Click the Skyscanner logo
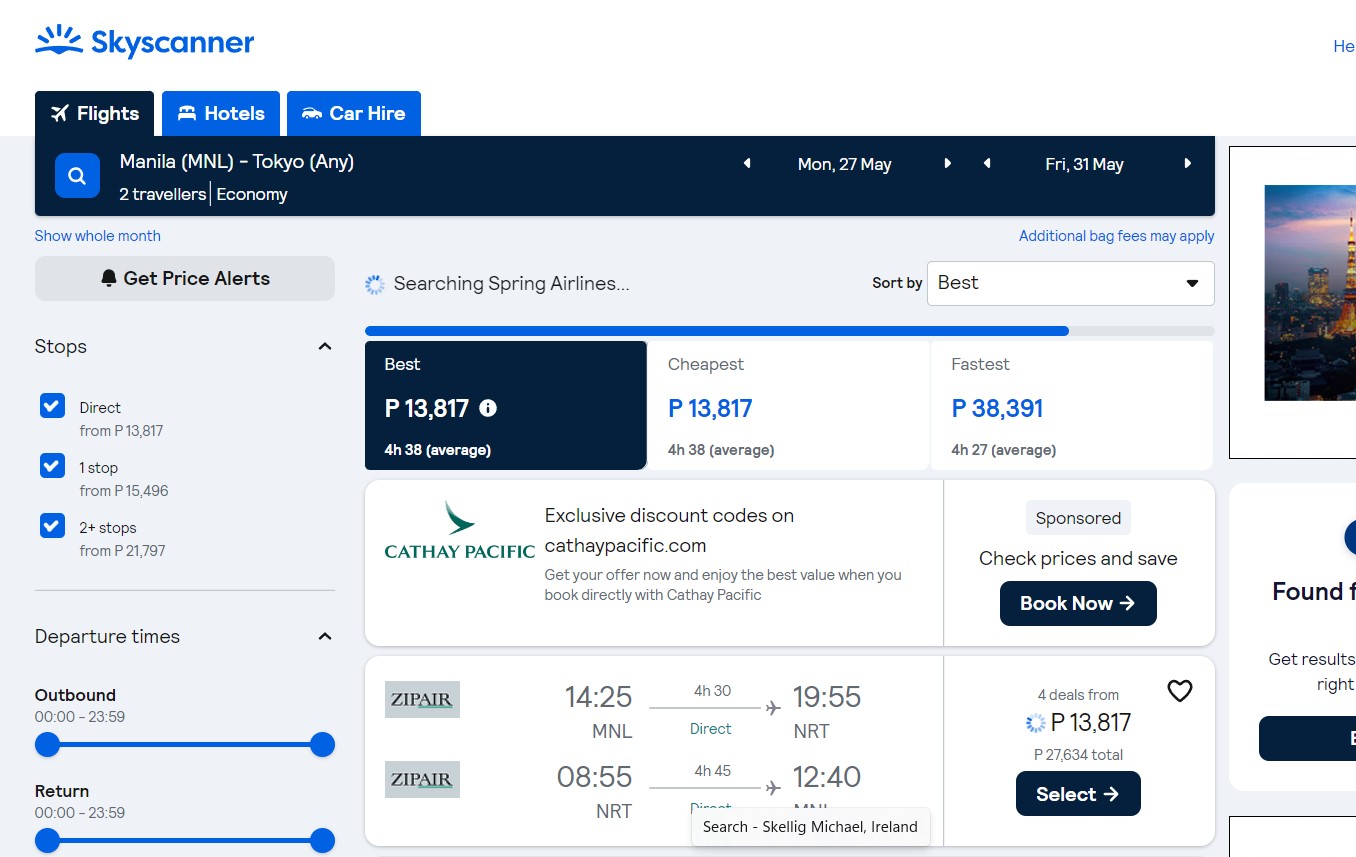This screenshot has height=857, width=1356. tap(145, 42)
